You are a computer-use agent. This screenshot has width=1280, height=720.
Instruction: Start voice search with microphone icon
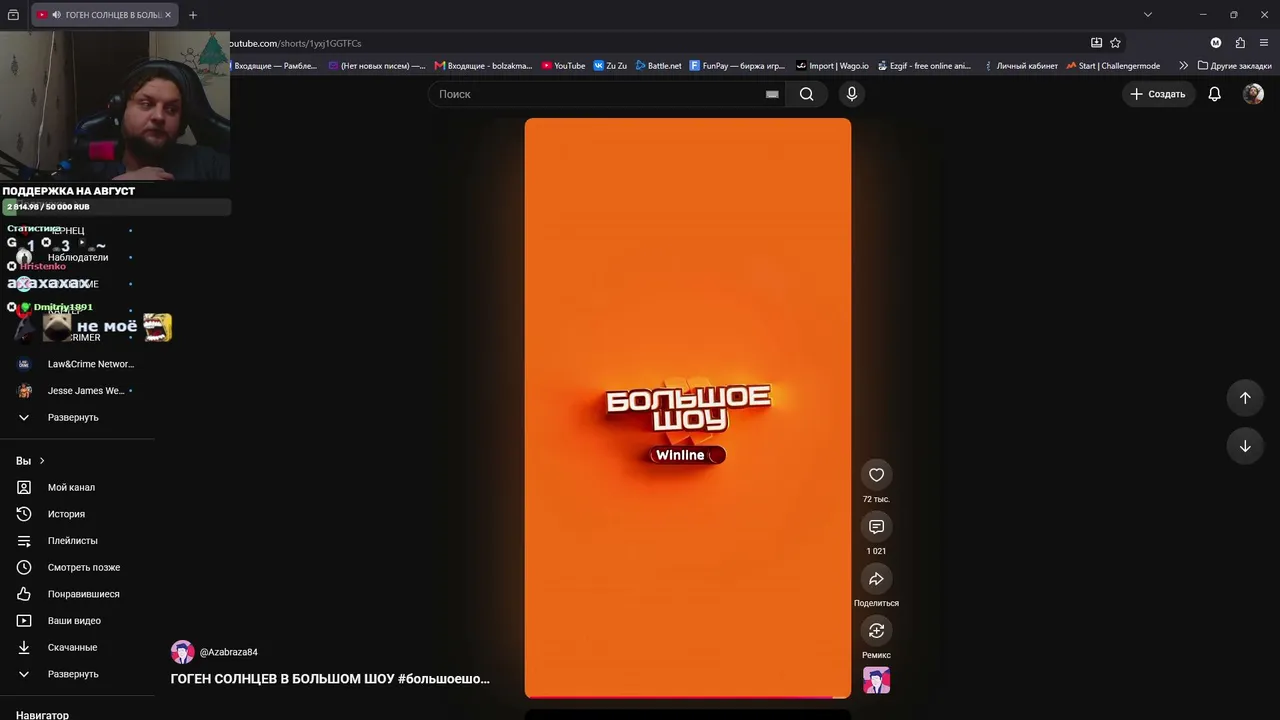[x=851, y=94]
